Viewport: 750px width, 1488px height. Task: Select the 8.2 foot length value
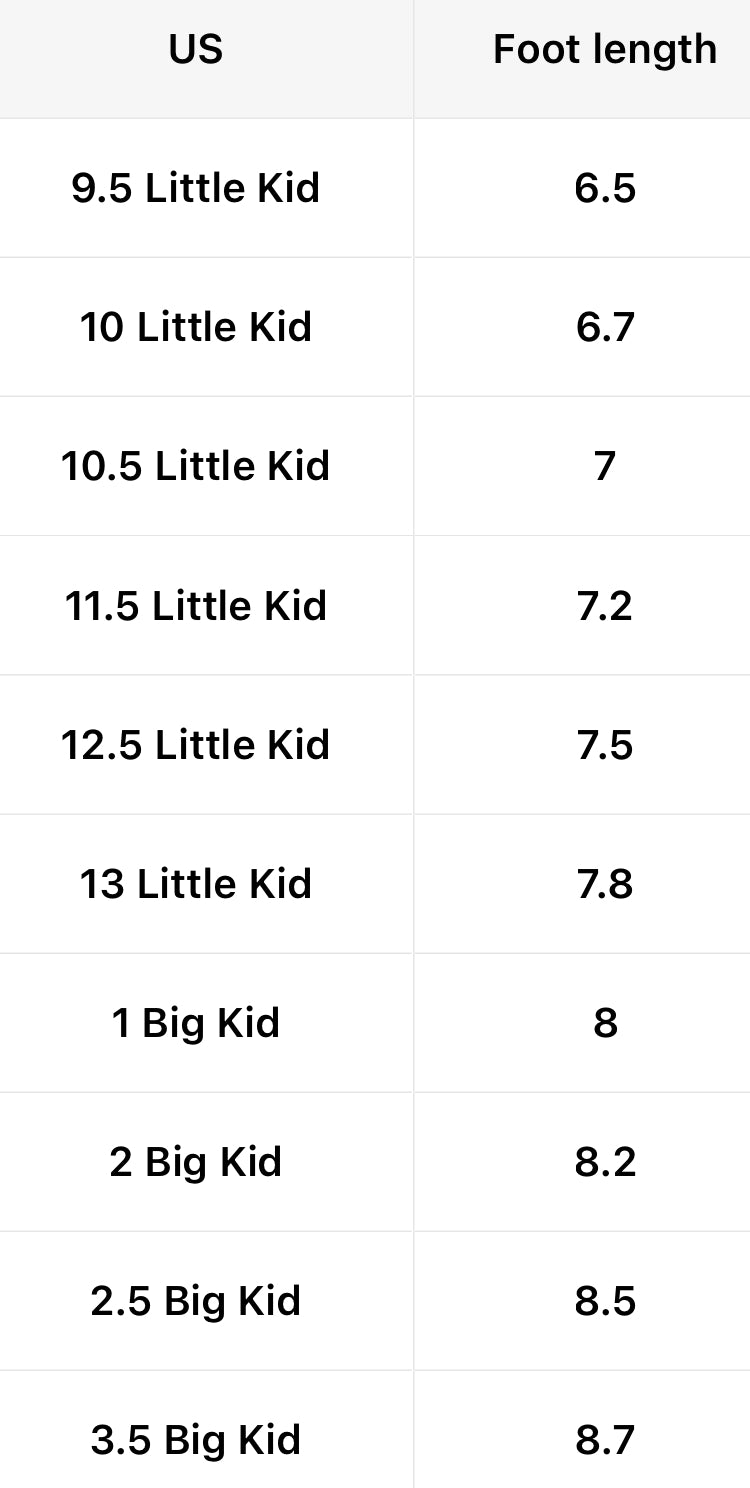605,1161
